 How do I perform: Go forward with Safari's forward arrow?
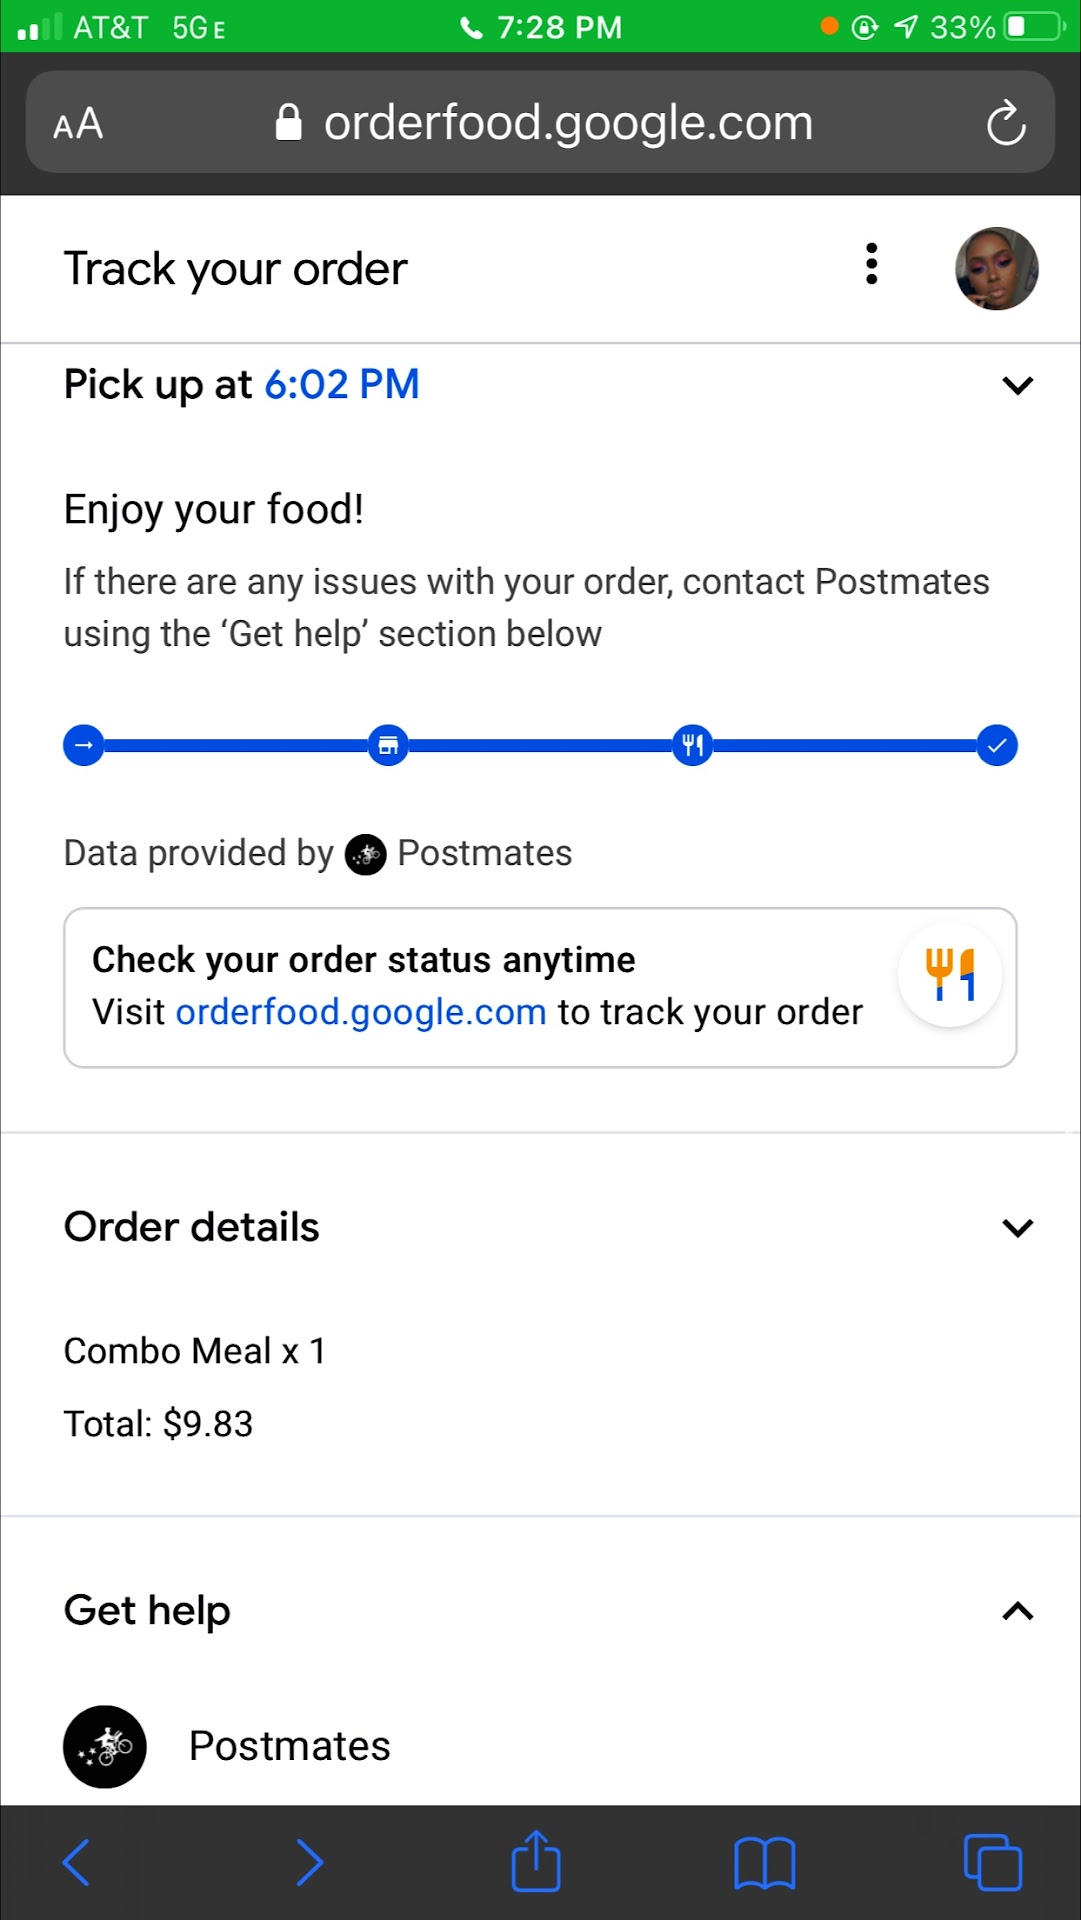pyautogui.click(x=310, y=1862)
